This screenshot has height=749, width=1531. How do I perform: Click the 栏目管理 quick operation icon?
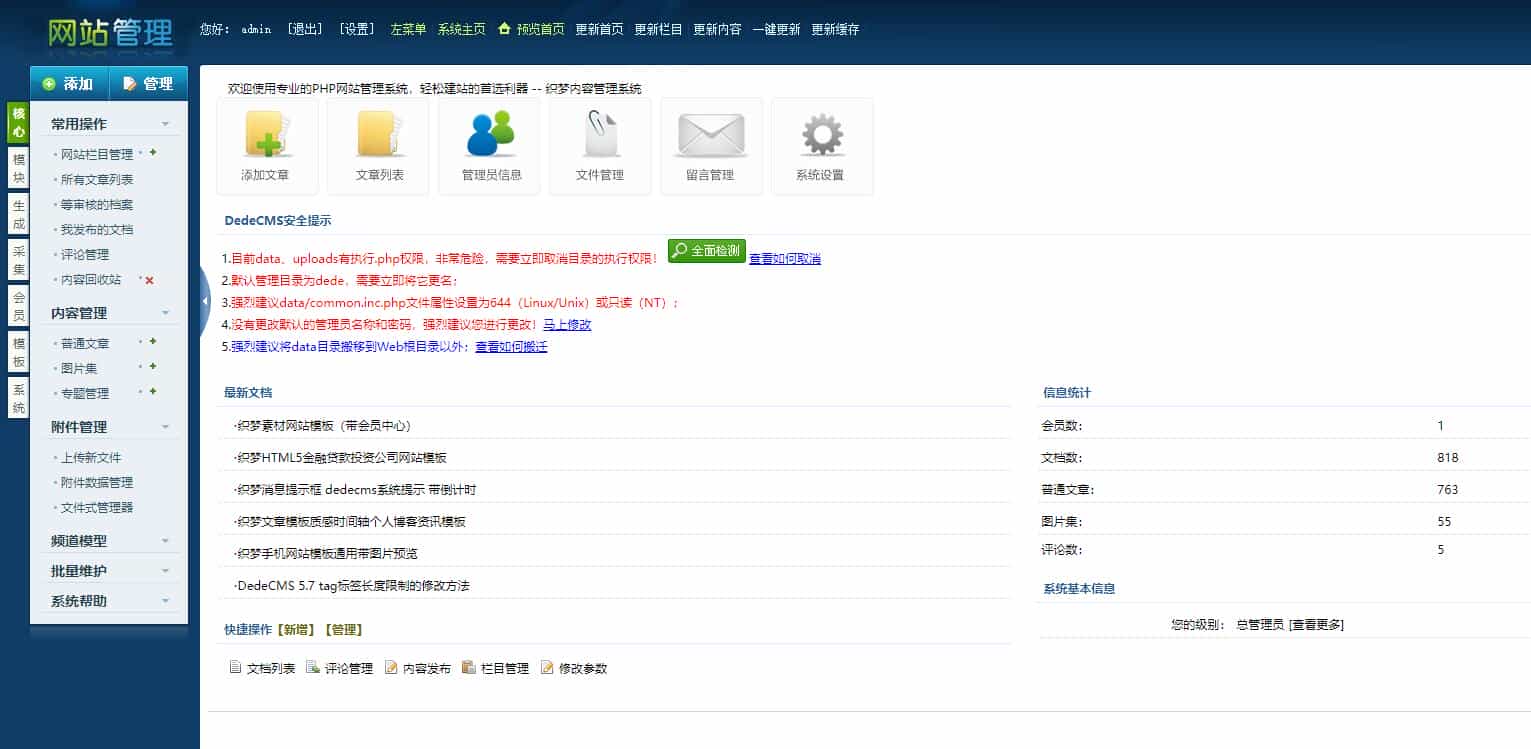(467, 667)
